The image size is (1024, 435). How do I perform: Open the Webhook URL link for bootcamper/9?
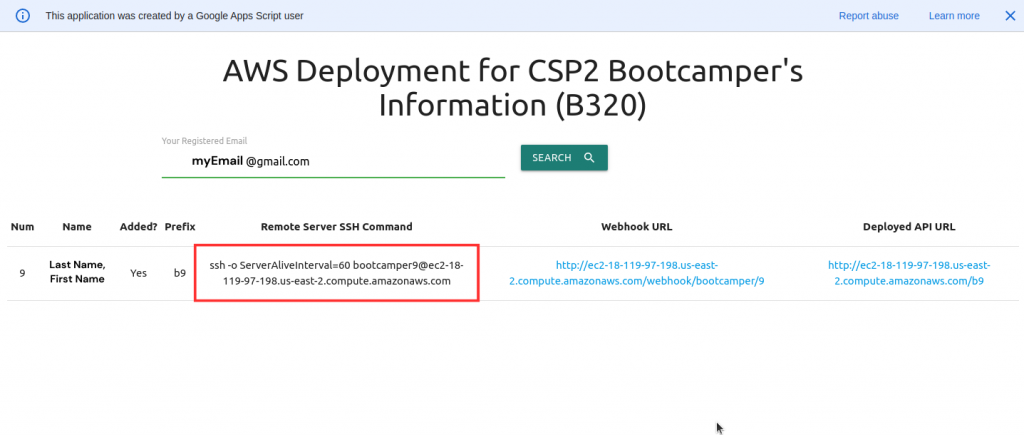(x=637, y=273)
